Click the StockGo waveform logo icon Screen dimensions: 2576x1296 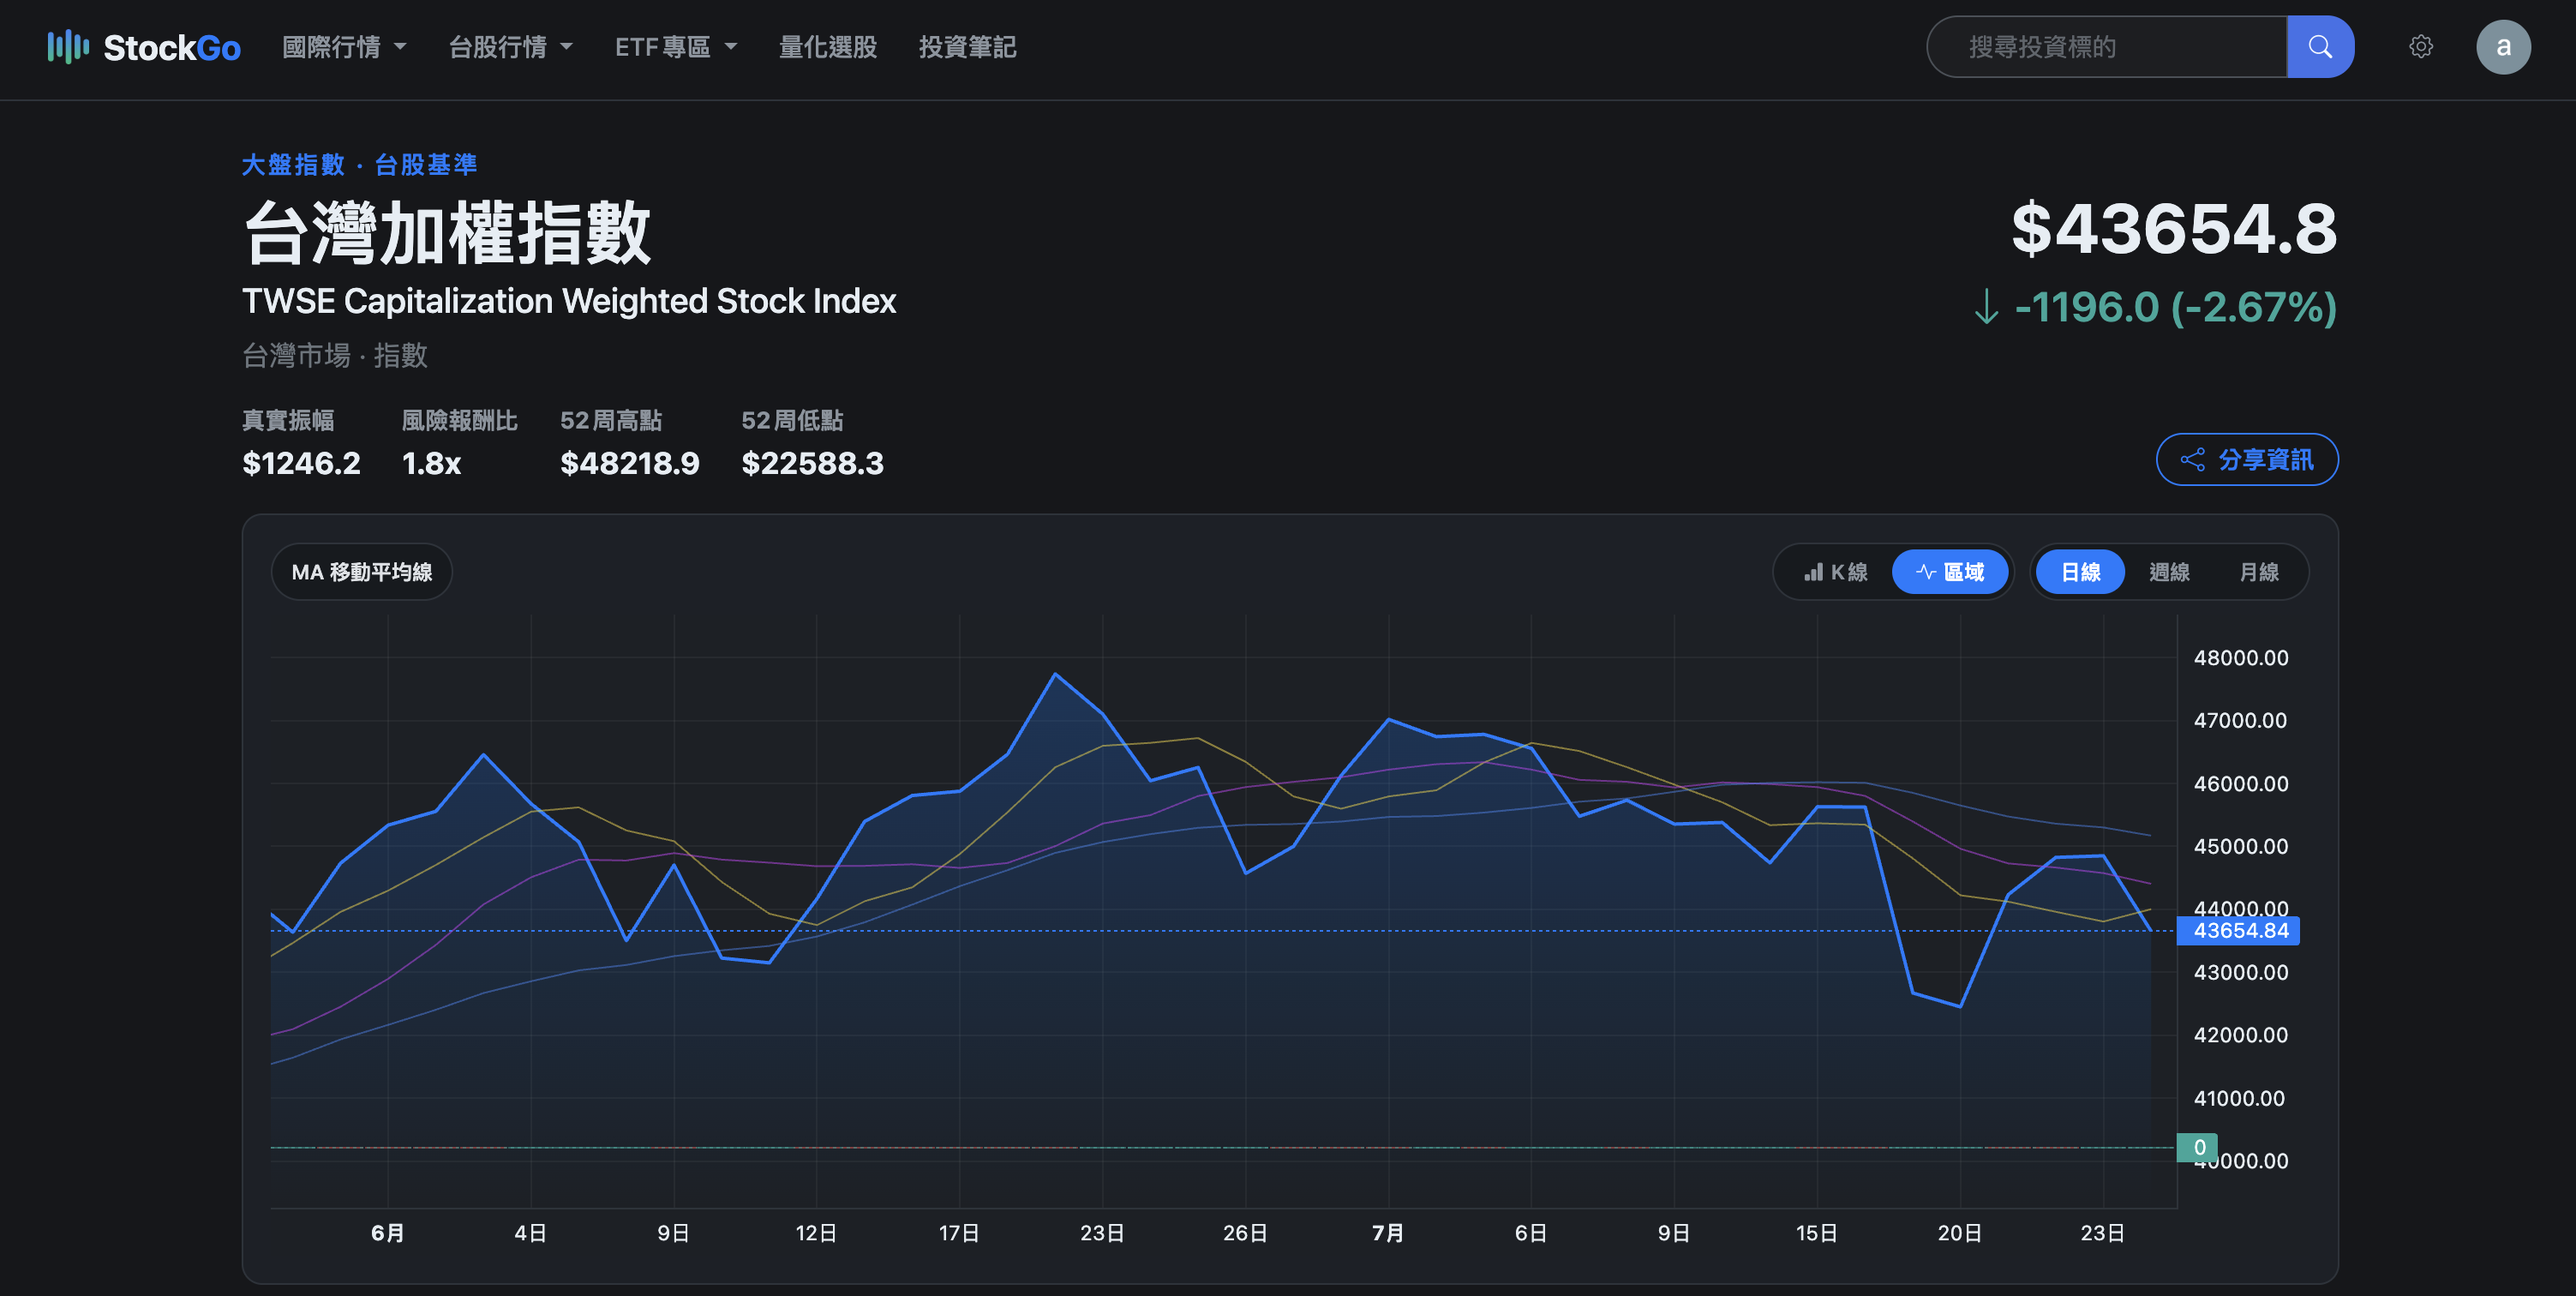coord(68,47)
